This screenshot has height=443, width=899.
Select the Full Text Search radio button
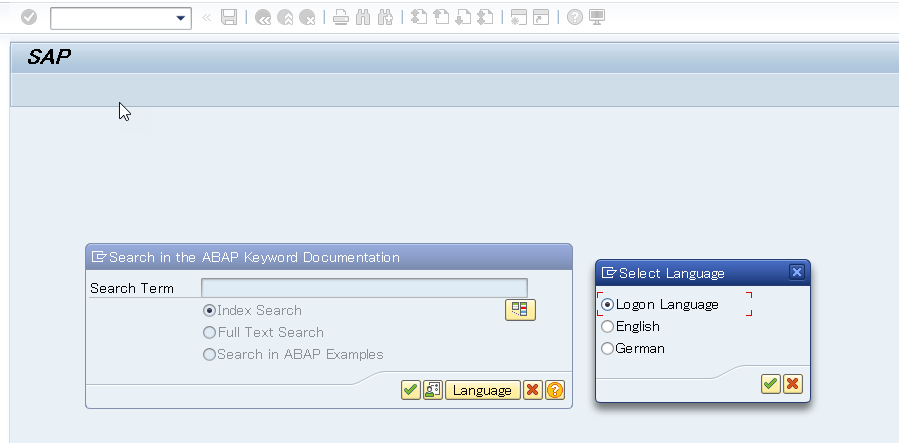pos(209,332)
